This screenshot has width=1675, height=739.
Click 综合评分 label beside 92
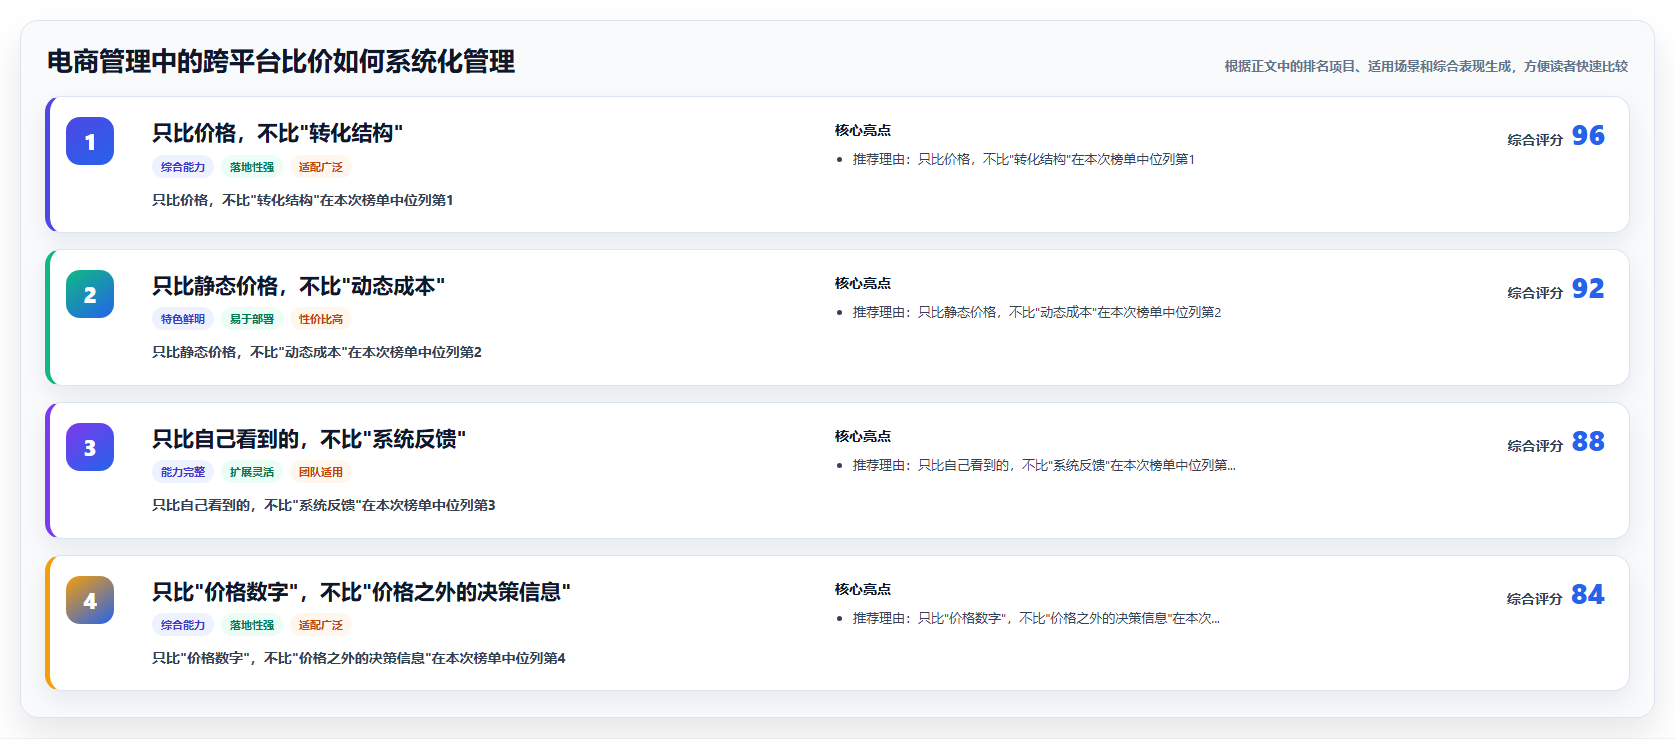[1535, 293]
